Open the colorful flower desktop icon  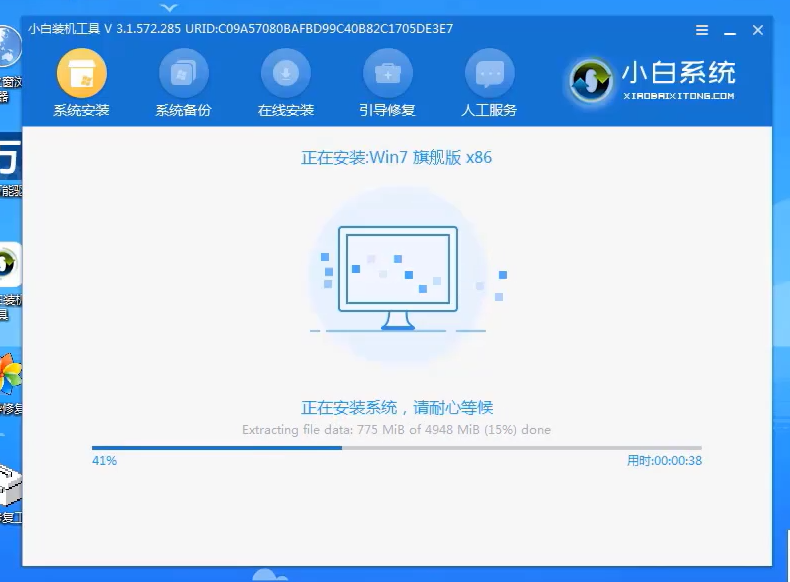tap(9, 378)
